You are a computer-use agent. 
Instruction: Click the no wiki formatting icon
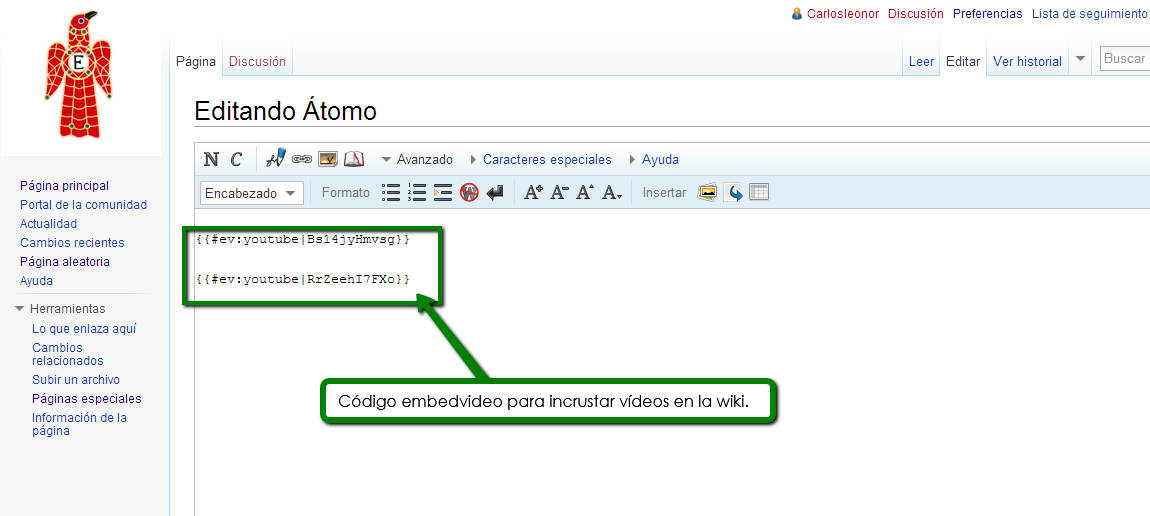[x=469, y=193]
